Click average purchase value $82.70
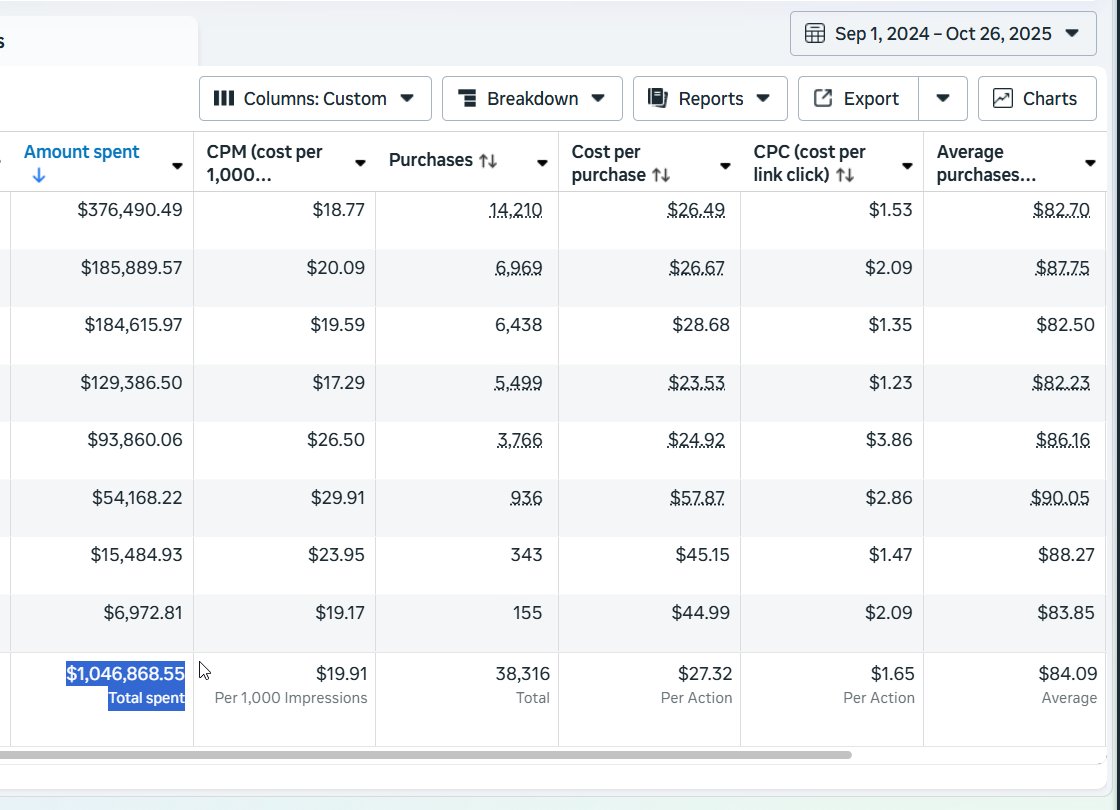Image resolution: width=1120 pixels, height=810 pixels. (1061, 210)
